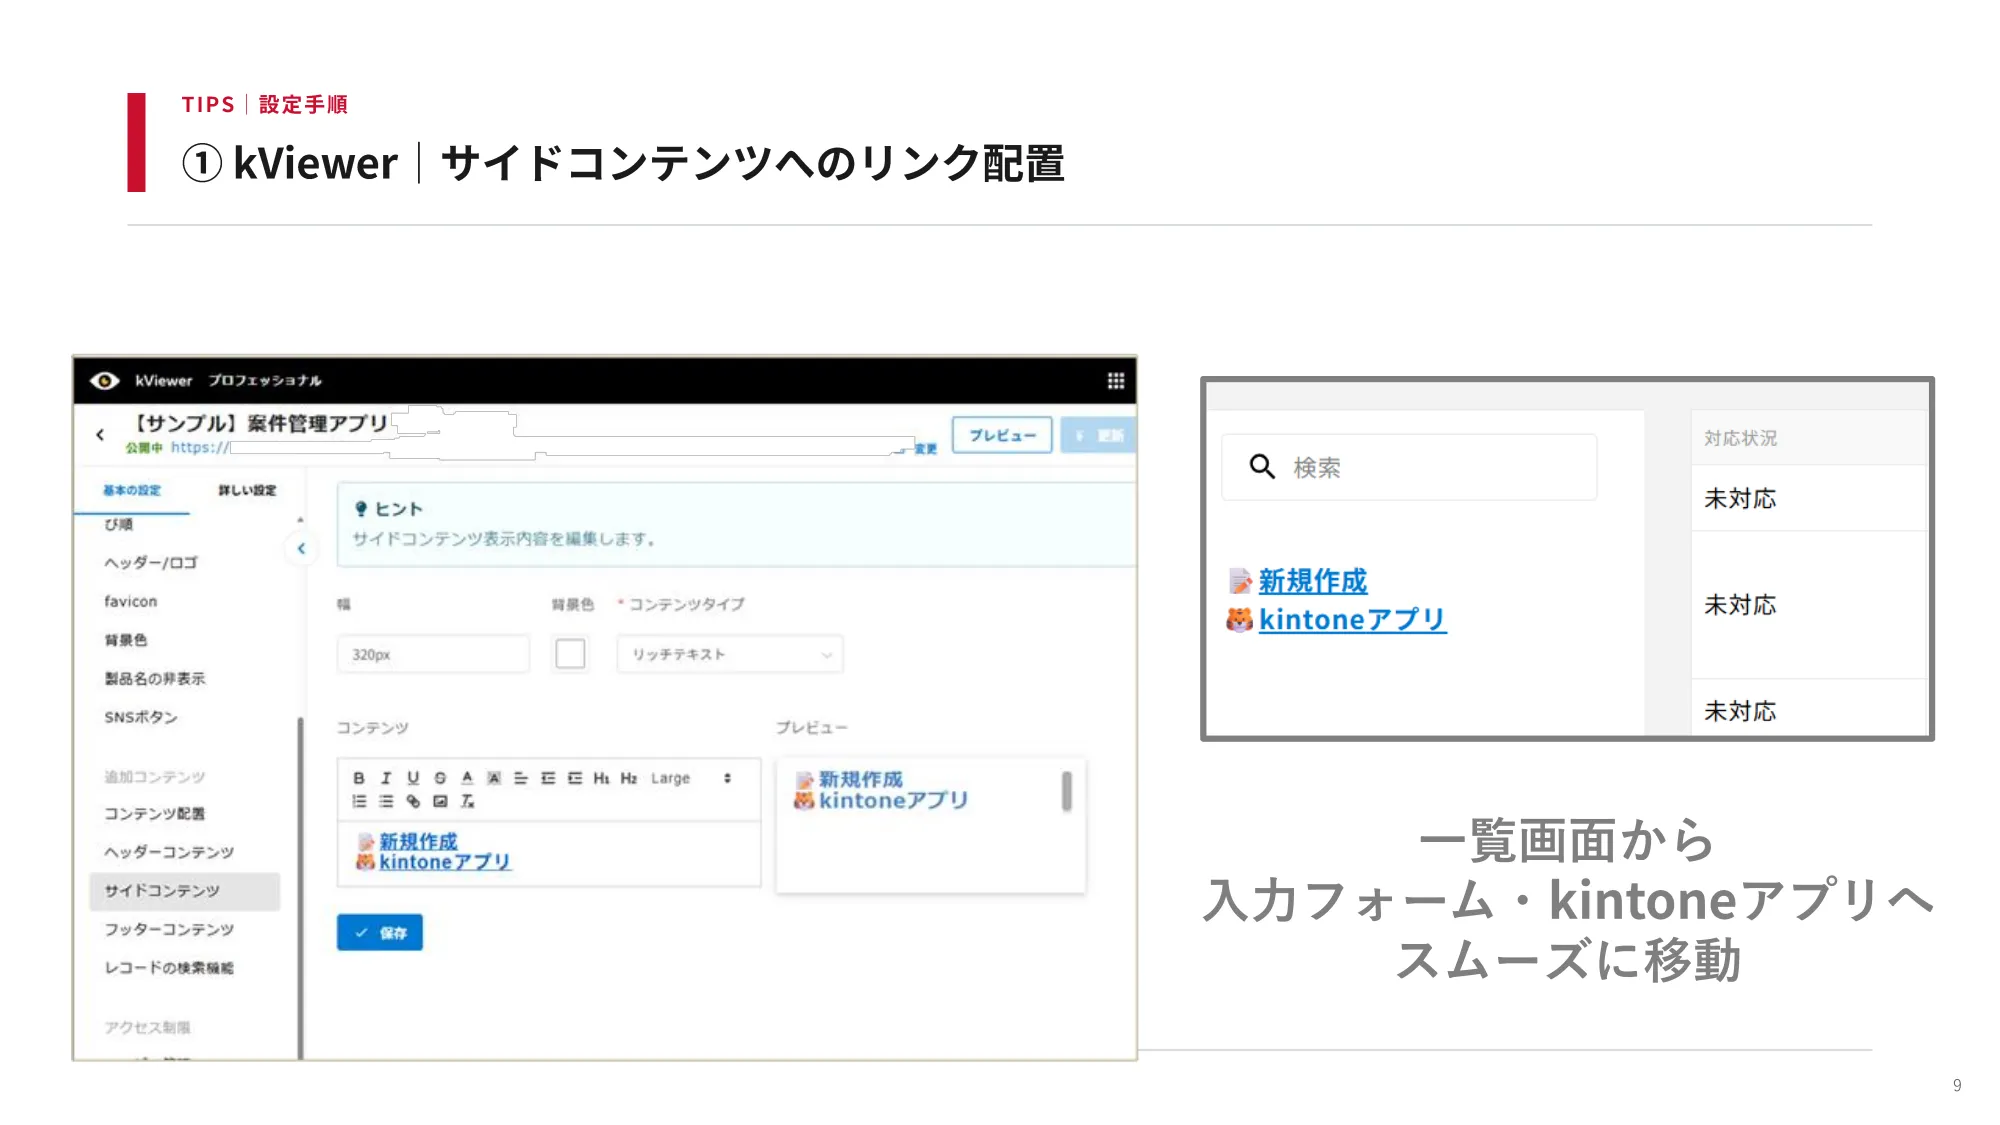Open the 新規作成 link in the list view side content
2000x1125 pixels.
(1313, 581)
